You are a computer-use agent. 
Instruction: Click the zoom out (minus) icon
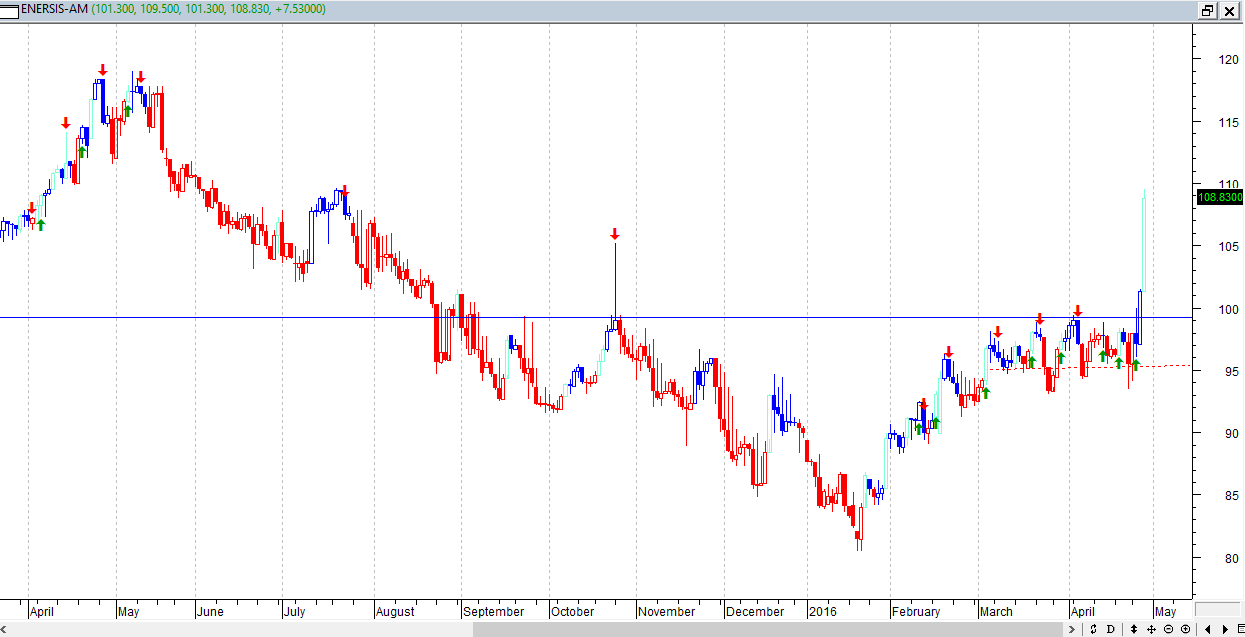click(1168, 629)
